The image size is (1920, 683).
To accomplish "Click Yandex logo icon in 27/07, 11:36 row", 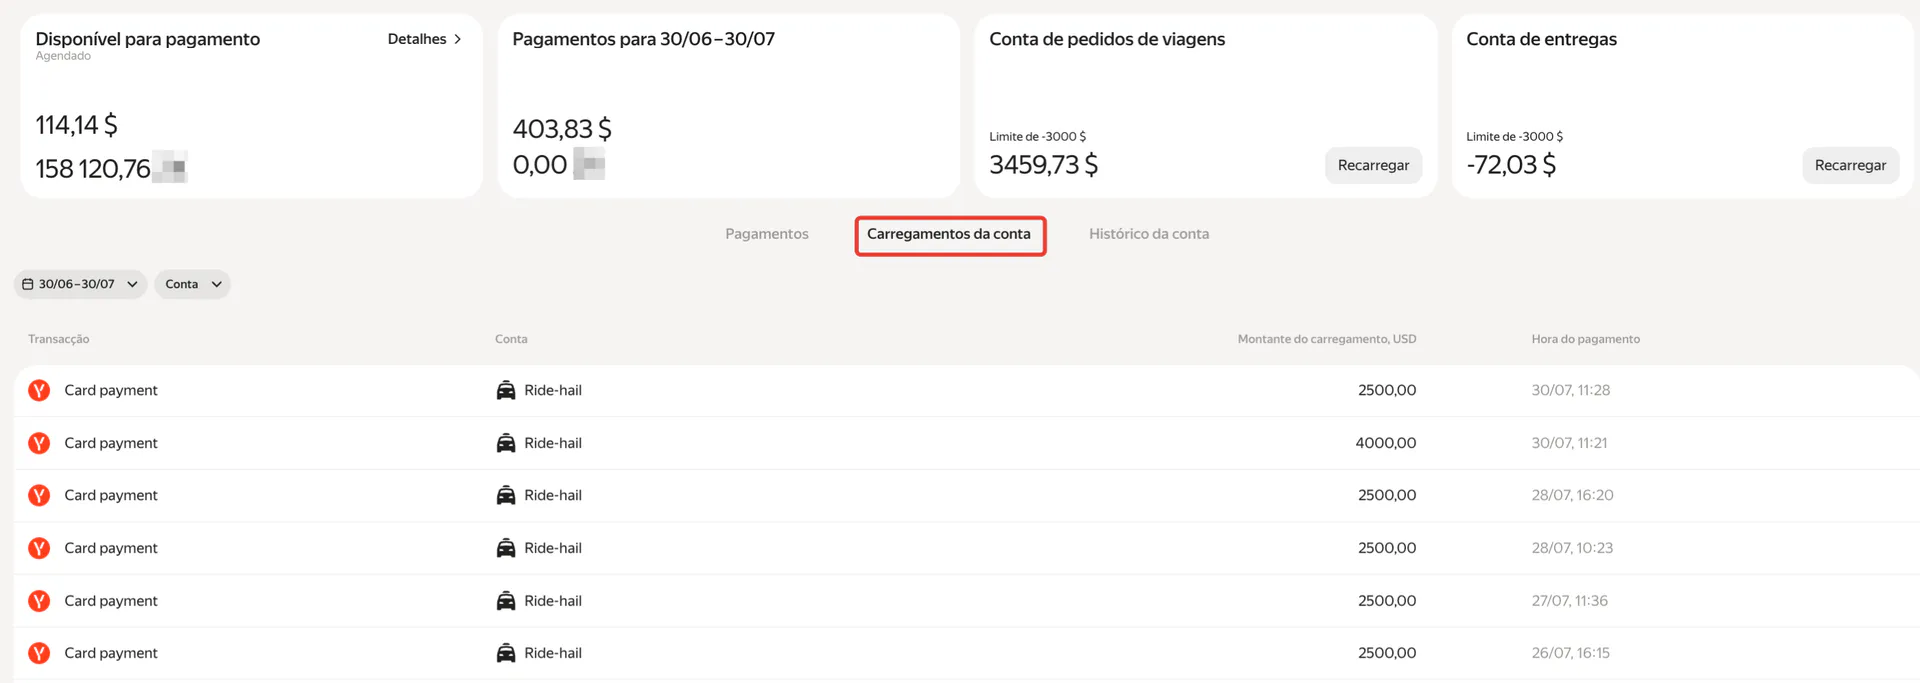I will [x=39, y=601].
